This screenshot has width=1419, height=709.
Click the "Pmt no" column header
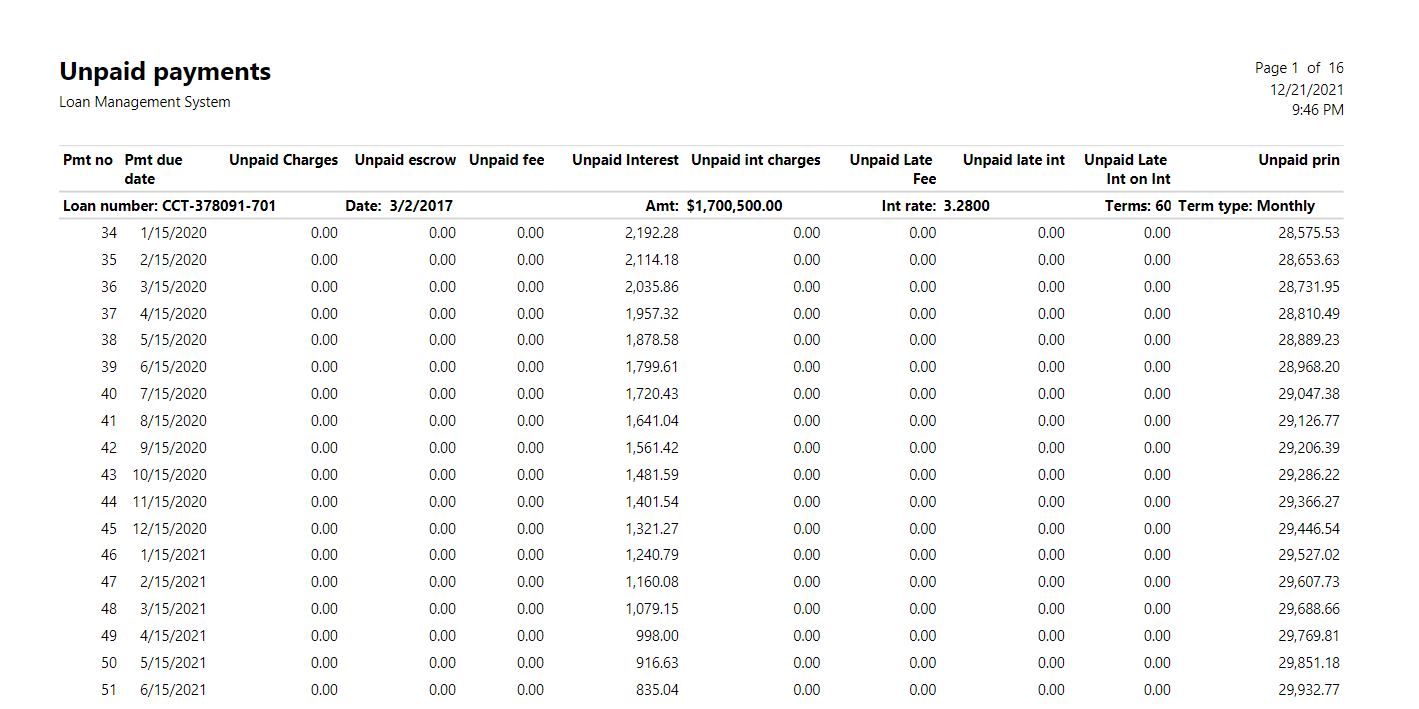click(88, 160)
